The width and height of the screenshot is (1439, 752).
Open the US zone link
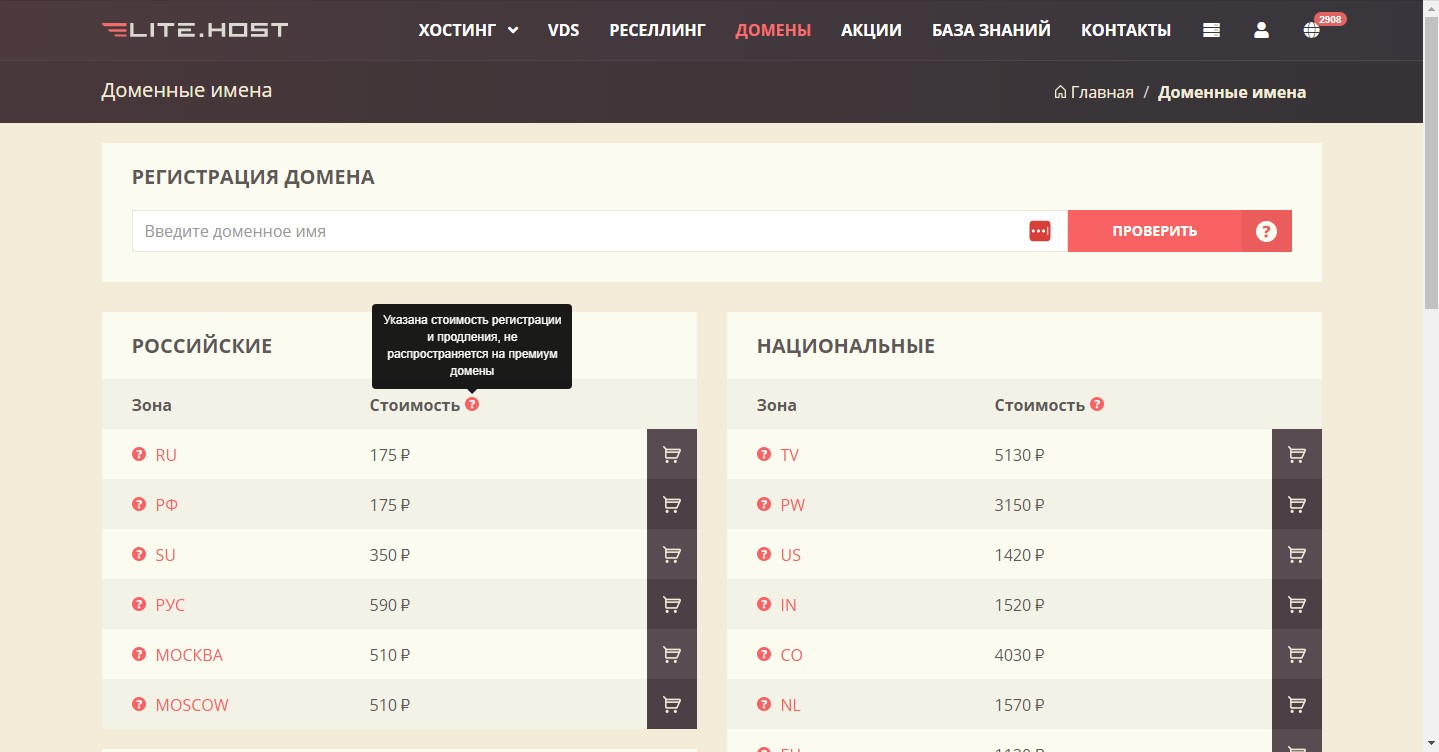pyautogui.click(x=790, y=554)
